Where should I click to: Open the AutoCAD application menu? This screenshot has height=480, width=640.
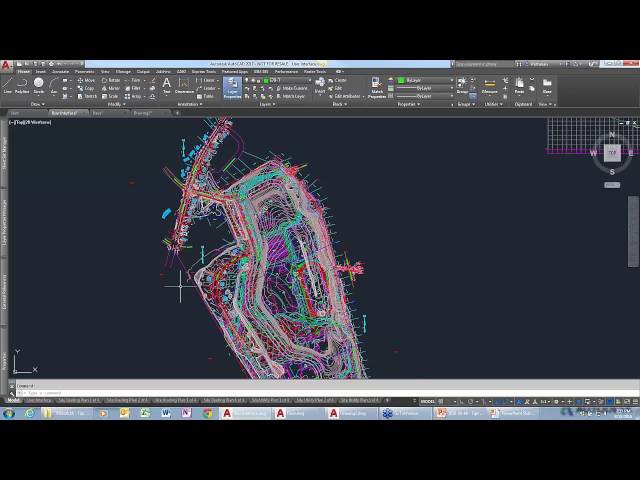[x=6, y=66]
